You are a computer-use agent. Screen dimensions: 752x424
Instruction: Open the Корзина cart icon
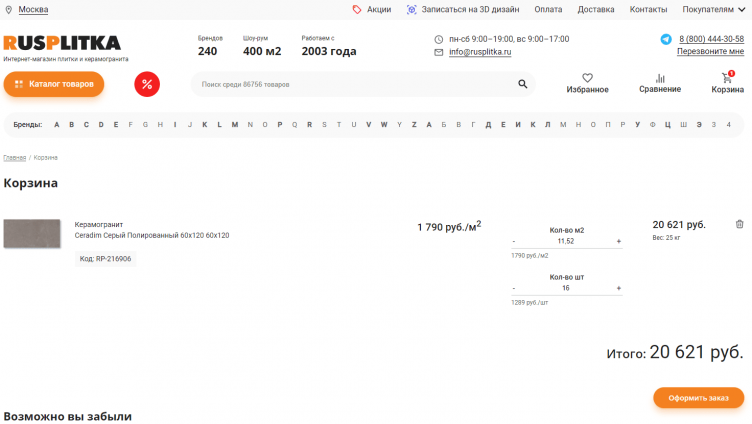pyautogui.click(x=727, y=78)
